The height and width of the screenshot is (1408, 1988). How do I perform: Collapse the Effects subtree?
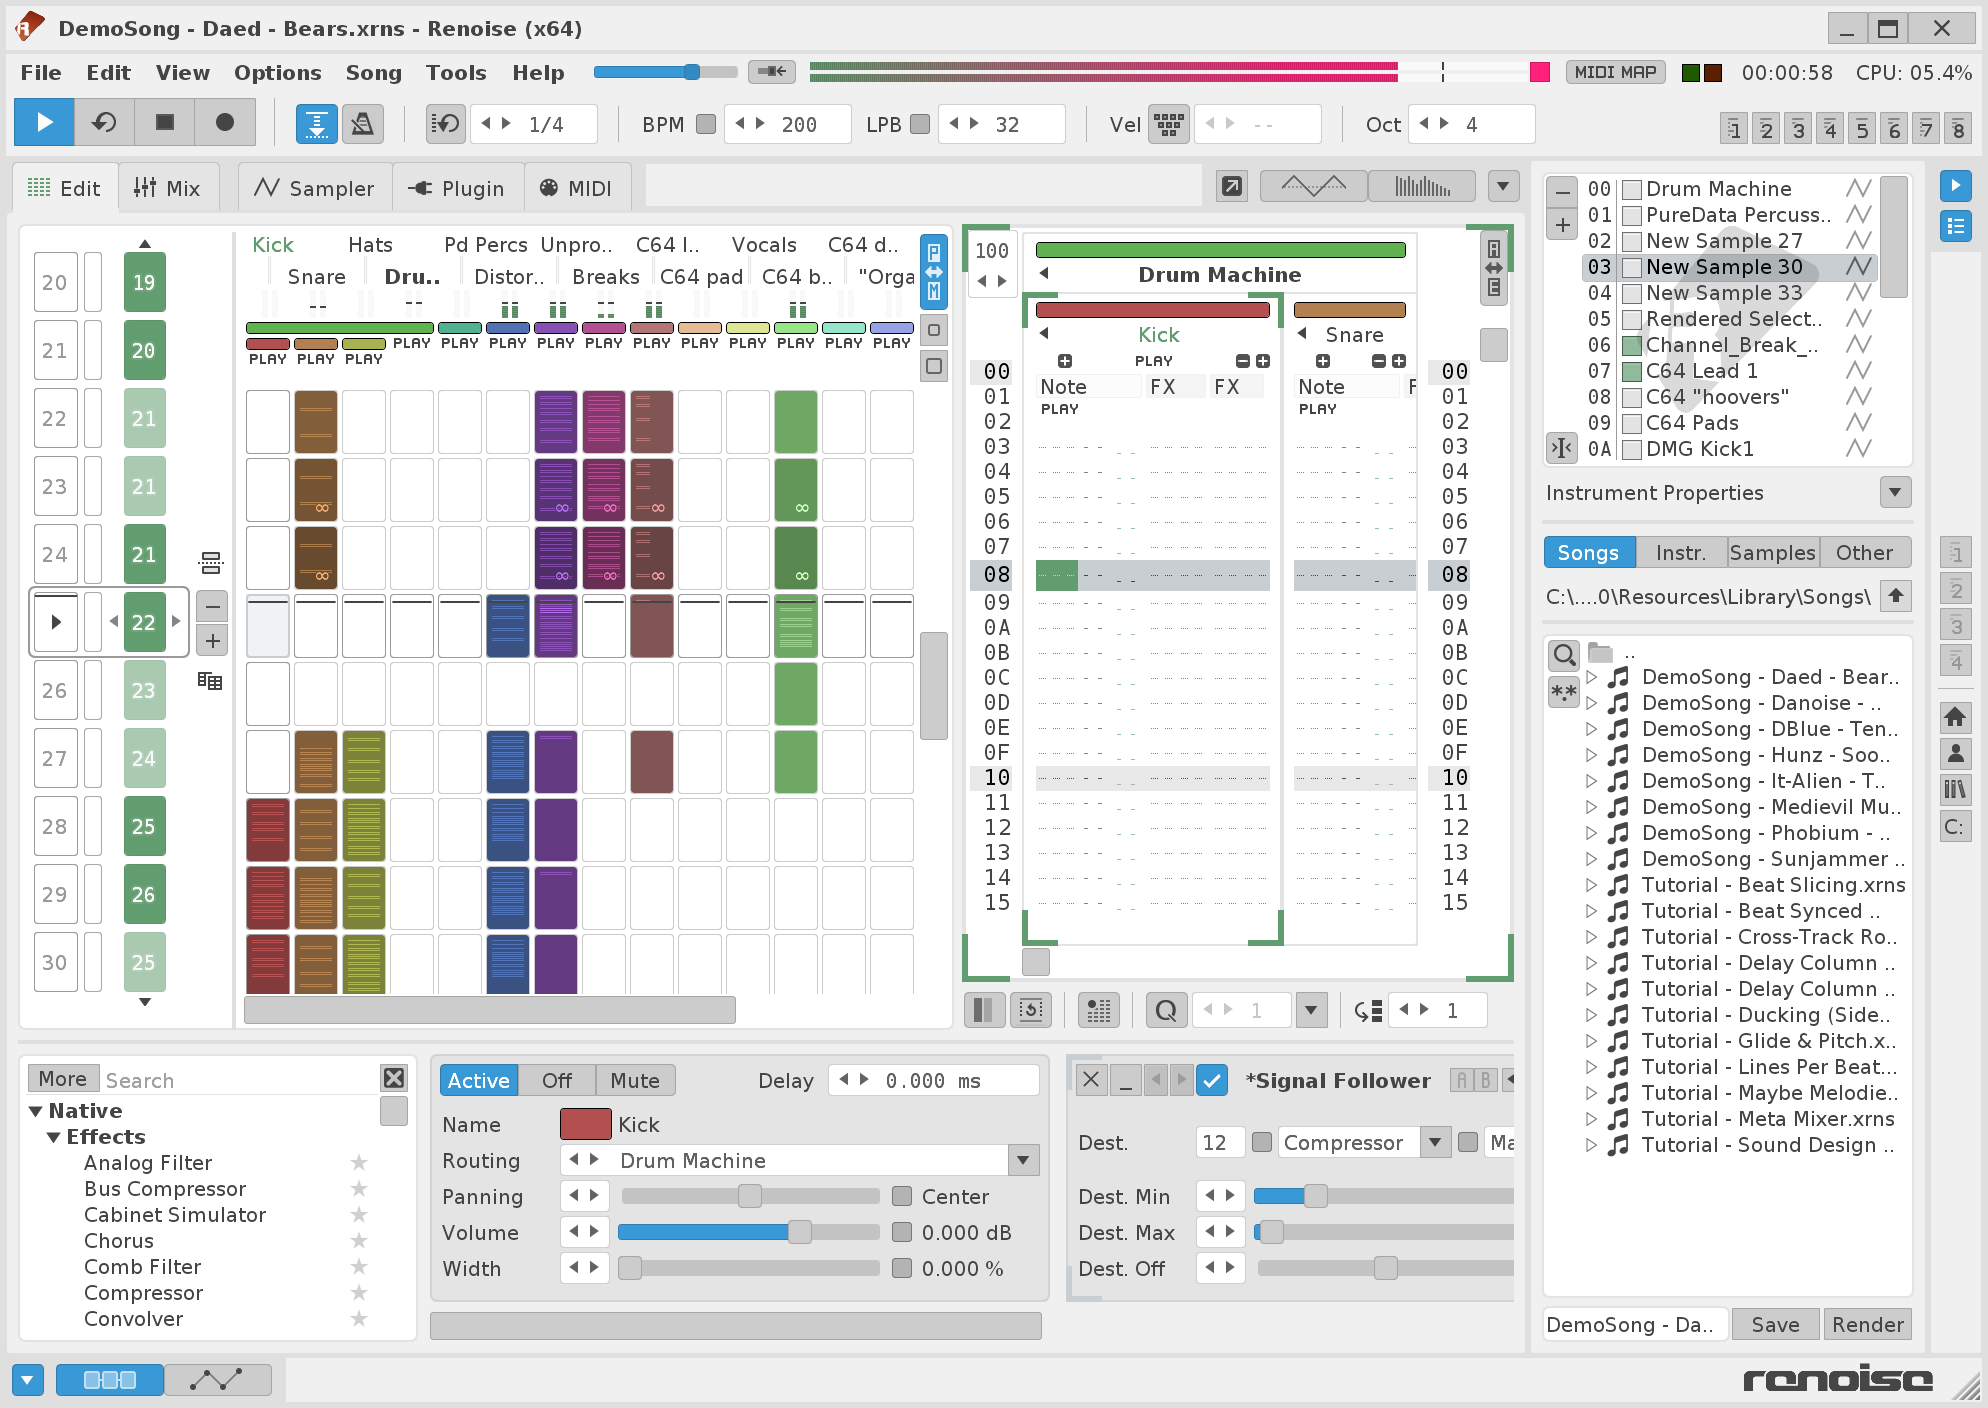coord(54,1137)
